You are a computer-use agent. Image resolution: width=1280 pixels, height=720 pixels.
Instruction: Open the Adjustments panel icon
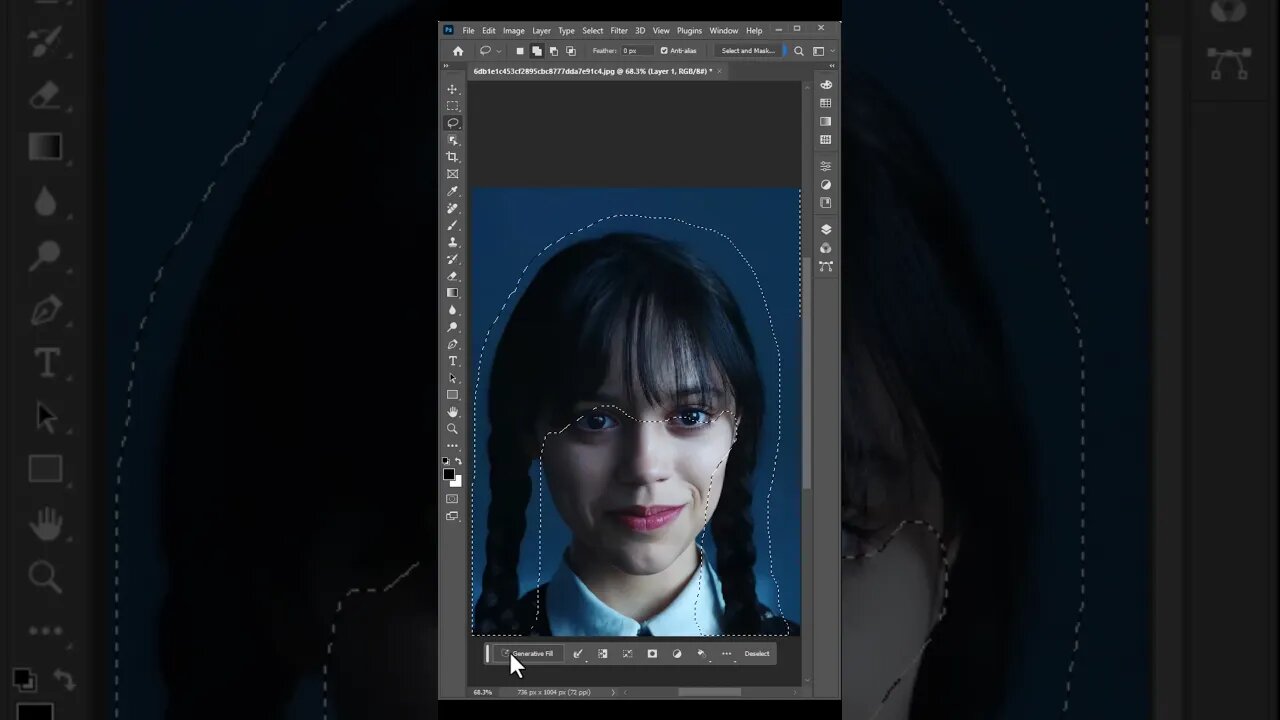click(826, 184)
